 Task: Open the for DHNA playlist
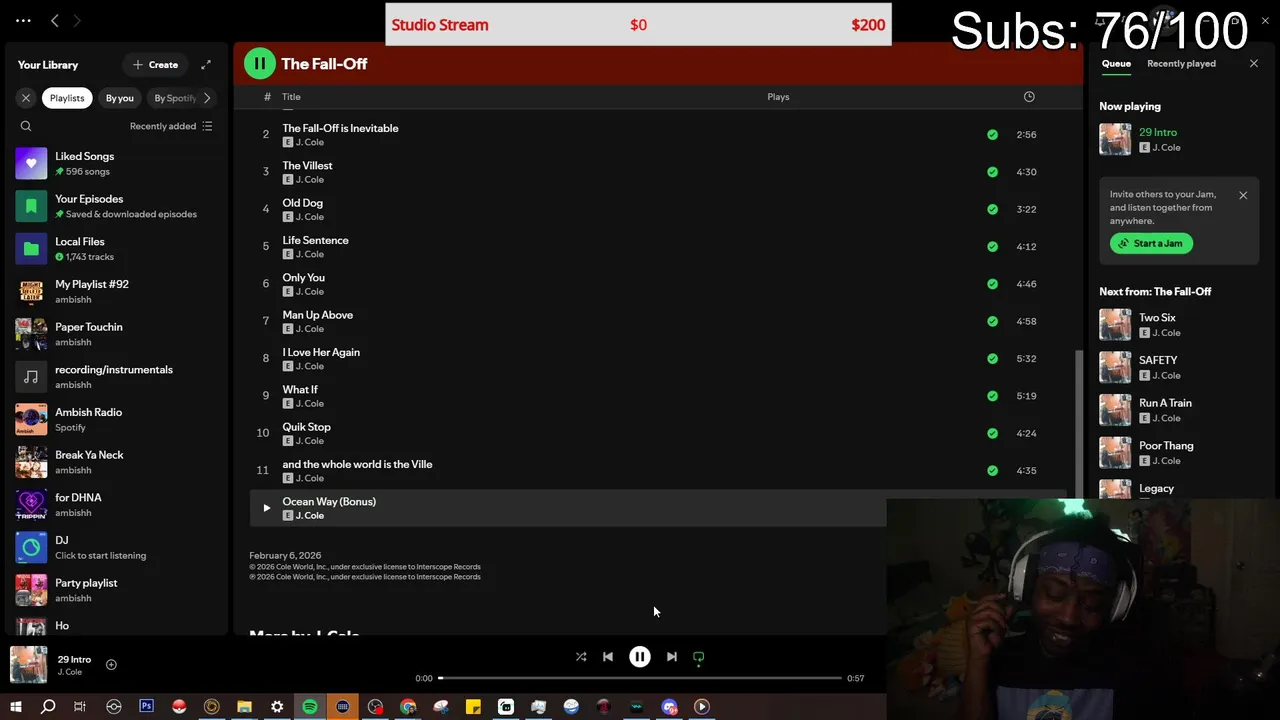[115, 505]
